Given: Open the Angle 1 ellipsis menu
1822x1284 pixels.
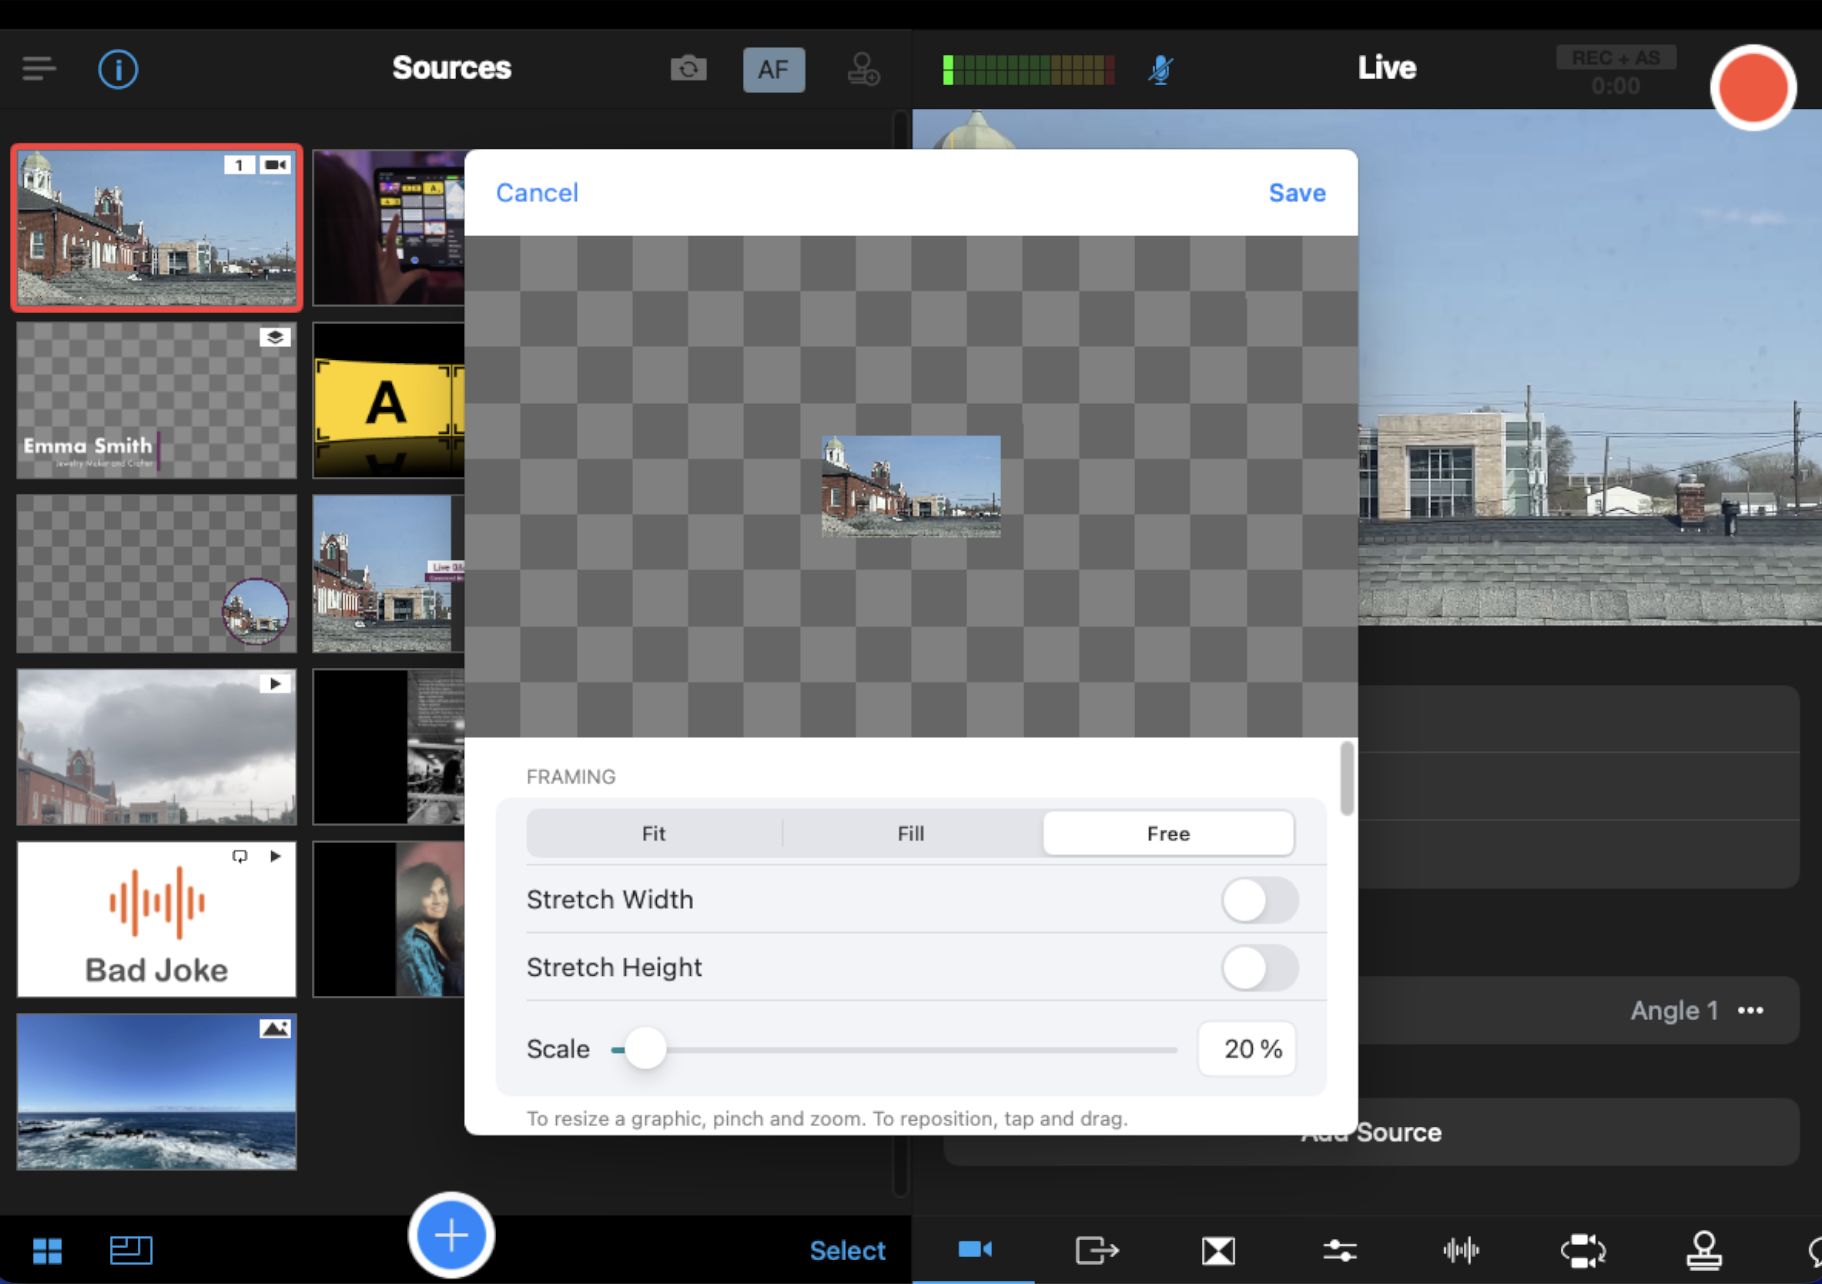Looking at the screenshot, I should pyautogui.click(x=1750, y=1011).
